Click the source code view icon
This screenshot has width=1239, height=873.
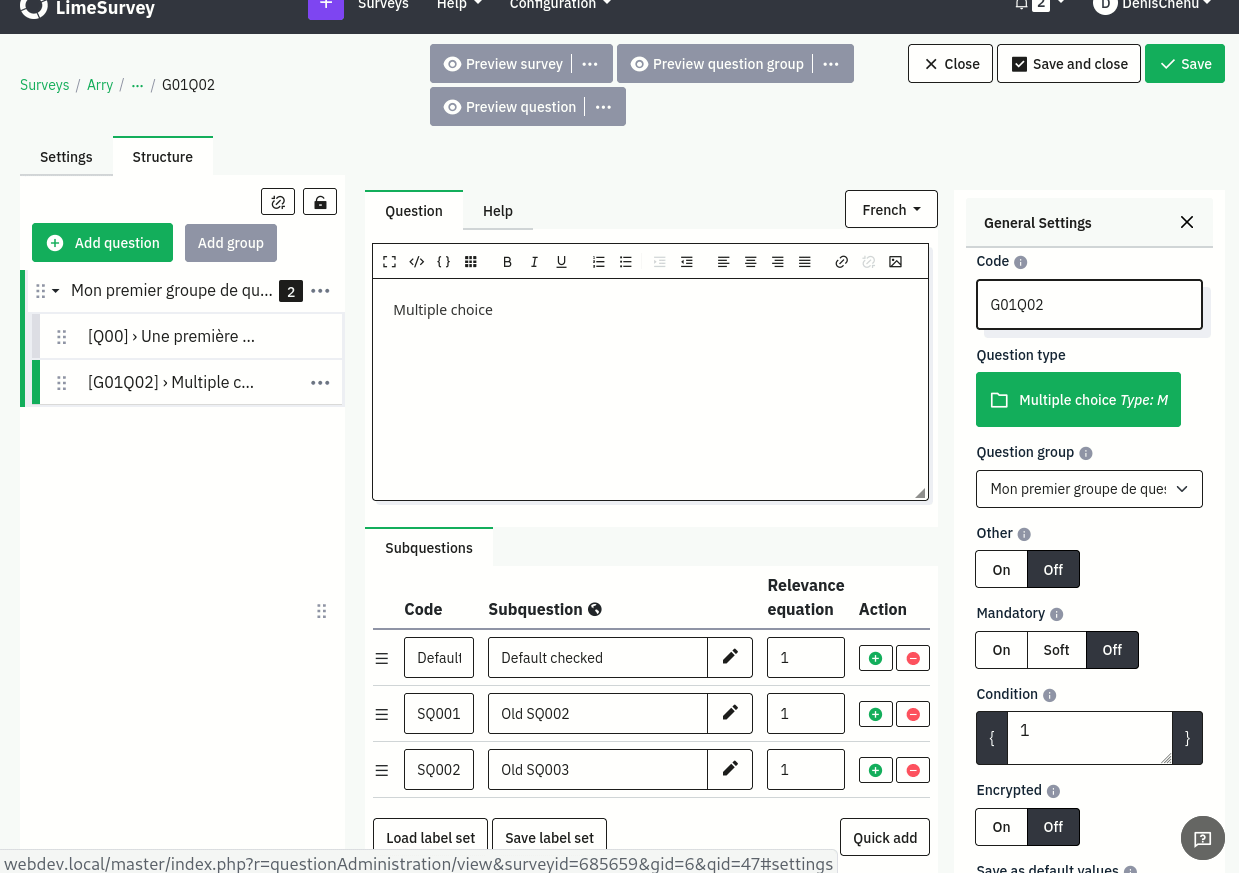417,262
